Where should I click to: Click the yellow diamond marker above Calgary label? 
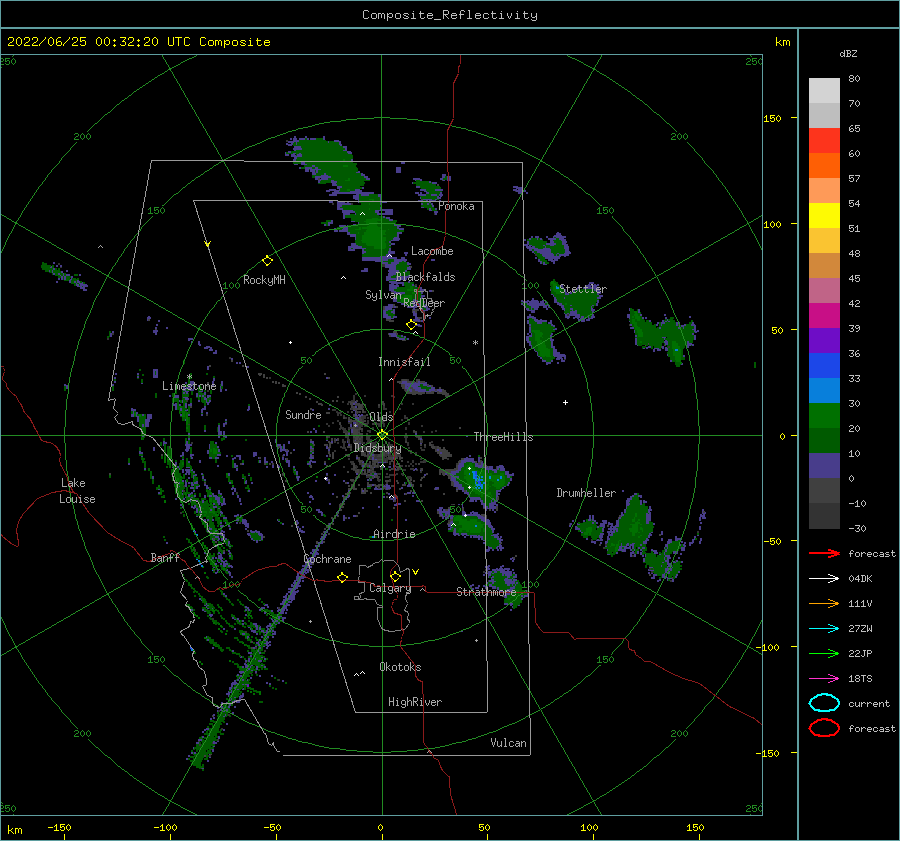tap(395, 576)
